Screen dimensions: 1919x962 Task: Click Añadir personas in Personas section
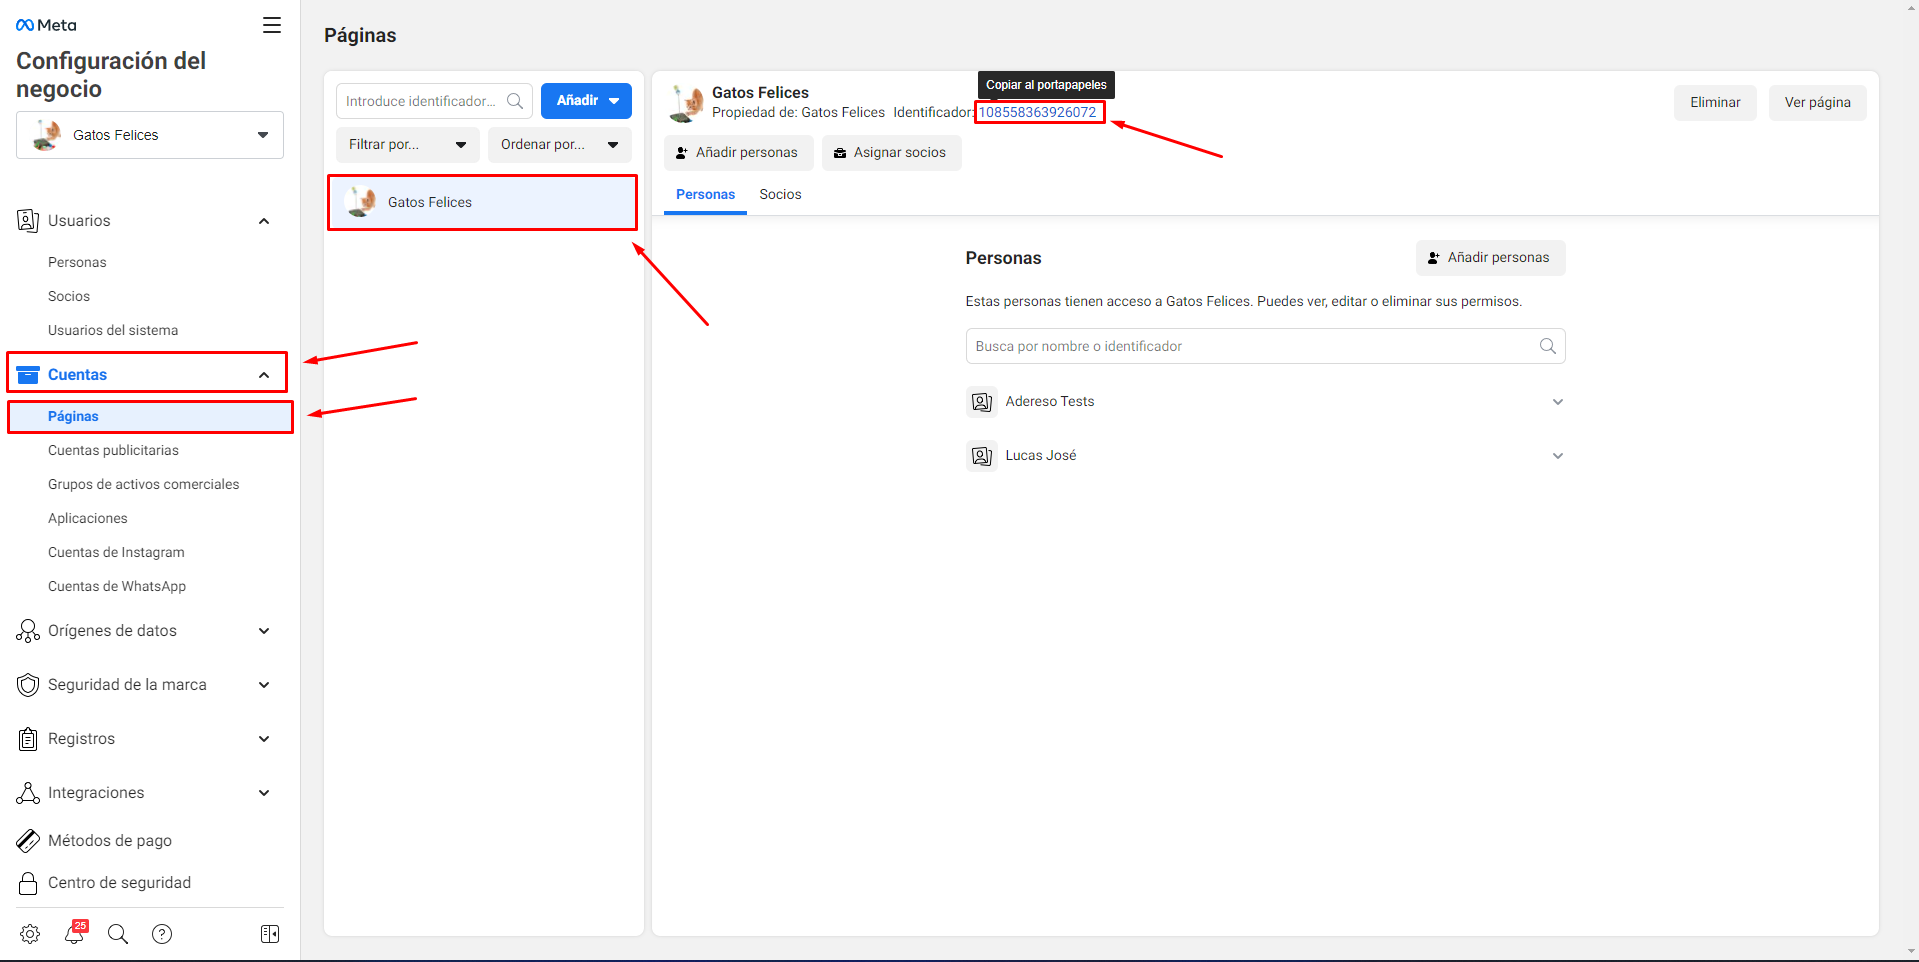(1490, 258)
